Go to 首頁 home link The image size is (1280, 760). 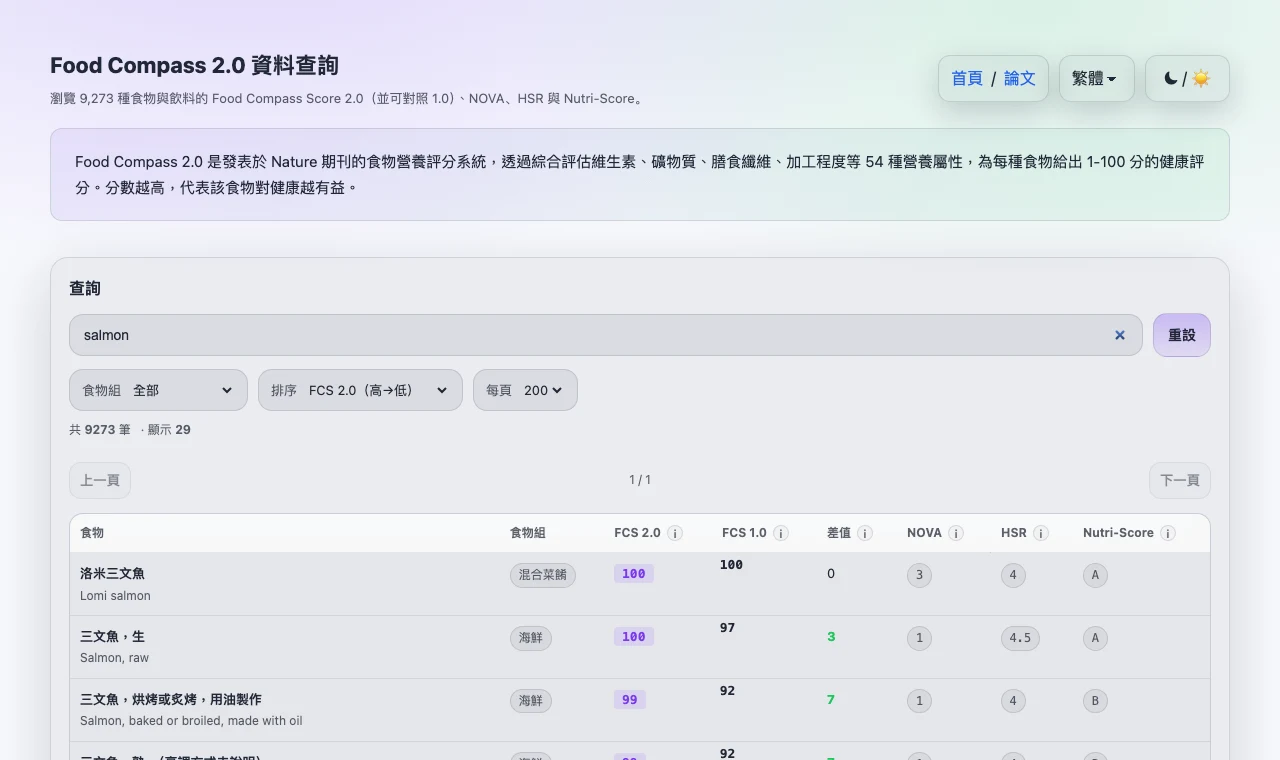coord(966,78)
